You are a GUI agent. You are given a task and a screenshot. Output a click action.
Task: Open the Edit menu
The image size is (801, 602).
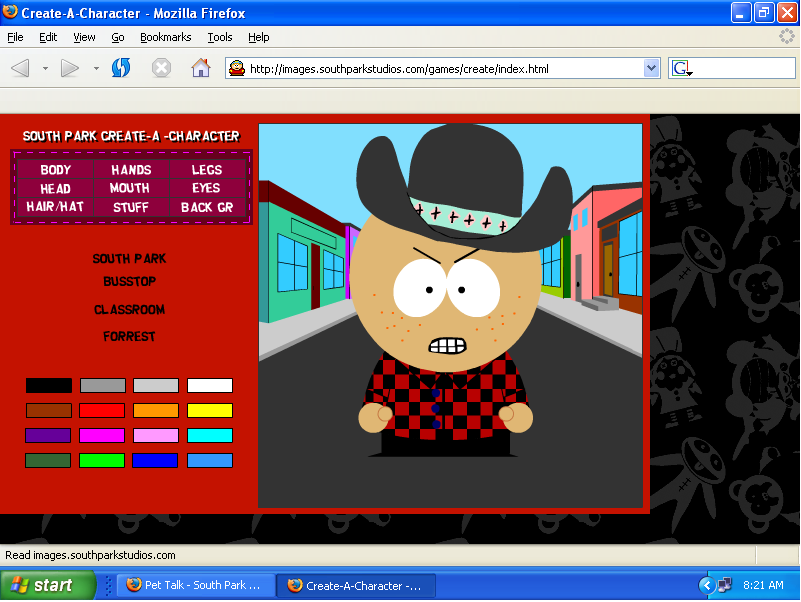click(48, 37)
